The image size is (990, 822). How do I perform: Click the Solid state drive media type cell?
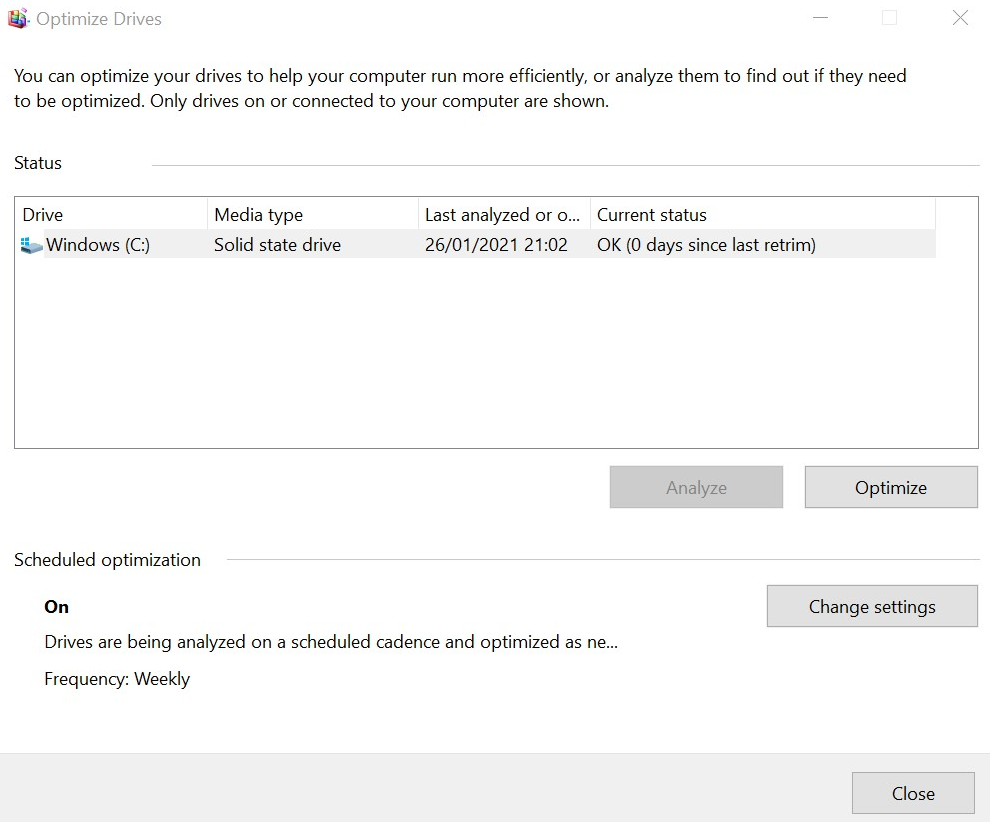pyautogui.click(x=277, y=245)
